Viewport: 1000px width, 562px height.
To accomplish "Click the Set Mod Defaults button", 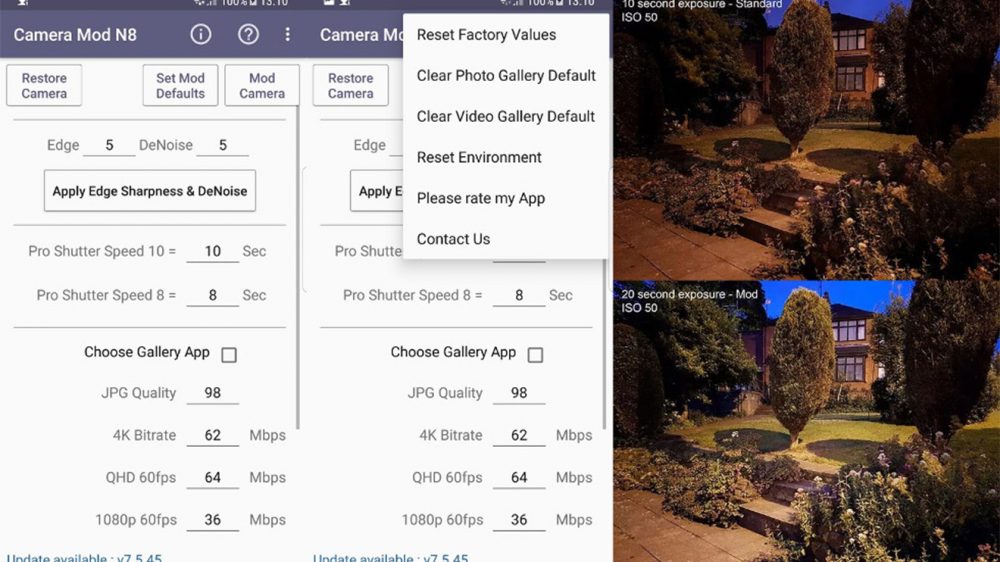I will tap(180, 85).
